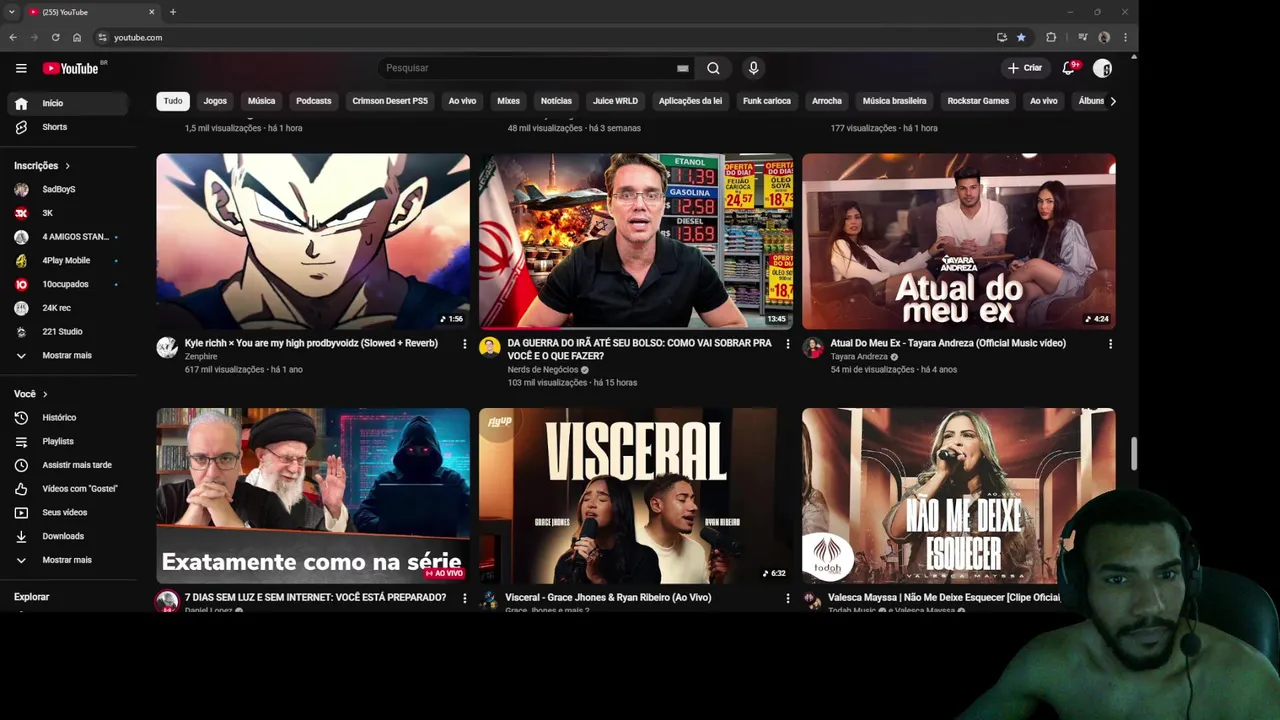Open Seus vídeos in sidebar
Viewport: 1280px width, 720px height.
pyautogui.click(x=66, y=512)
